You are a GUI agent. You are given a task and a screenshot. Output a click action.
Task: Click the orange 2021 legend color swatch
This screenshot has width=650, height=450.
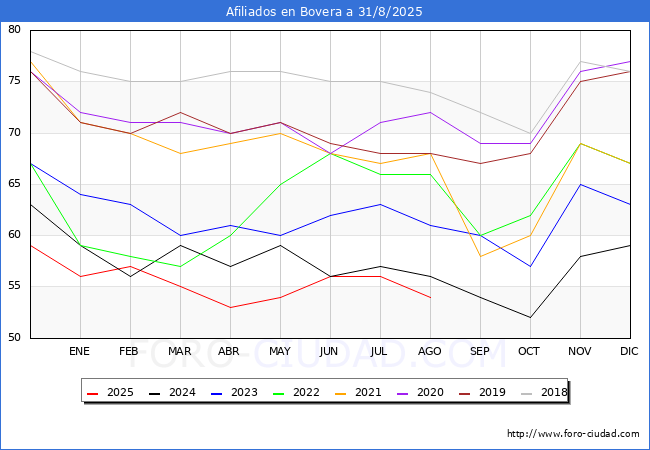(341, 393)
